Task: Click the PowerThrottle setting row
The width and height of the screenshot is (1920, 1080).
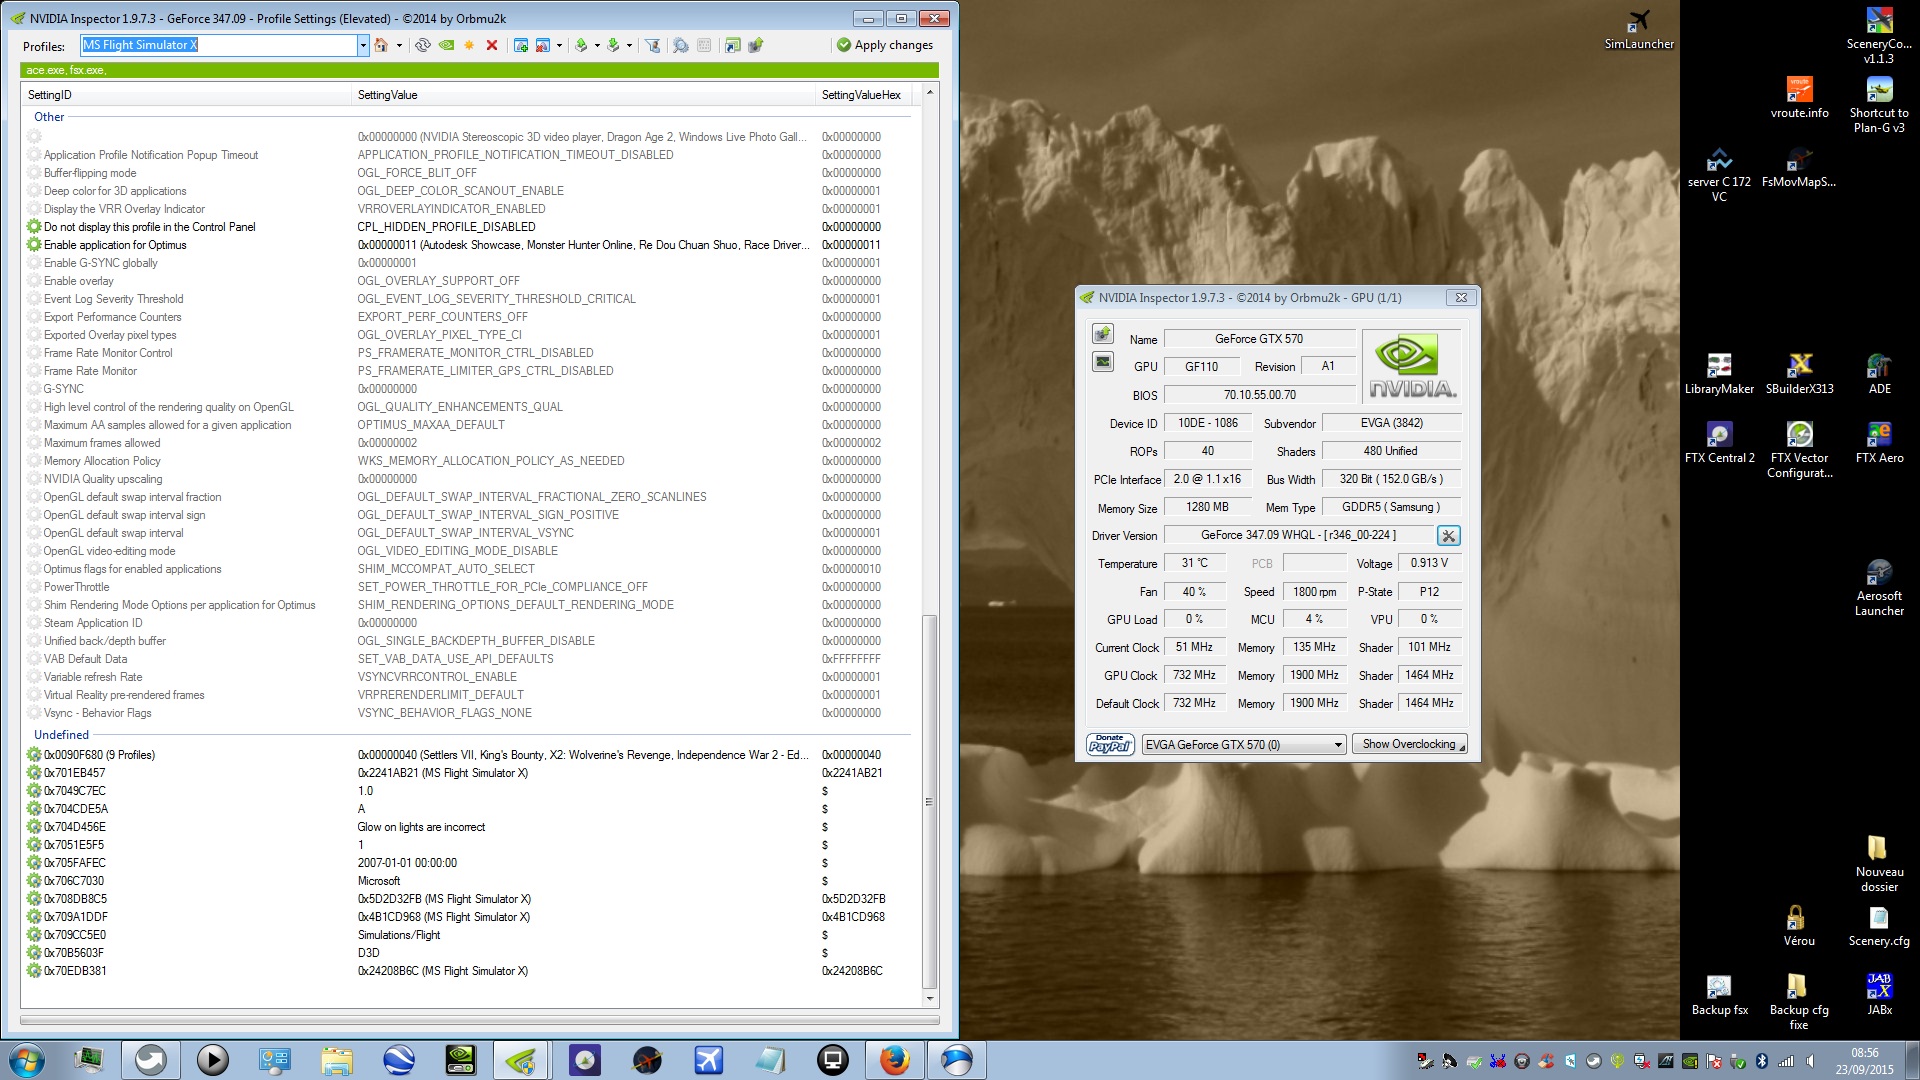Action: 468,587
